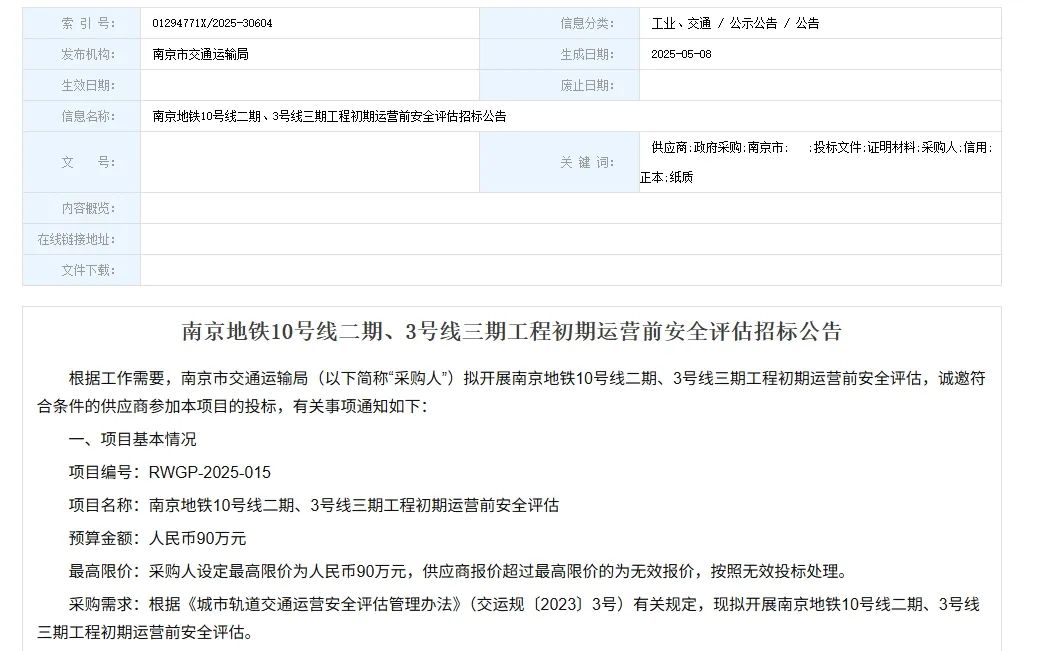Click the large announcement title heading
This screenshot has width=1043, height=651.
click(512, 331)
